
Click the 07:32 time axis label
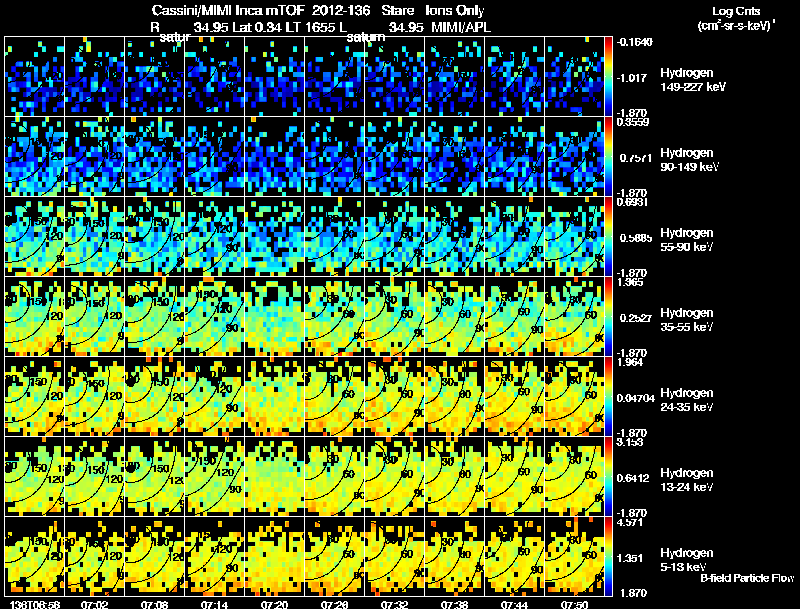tap(394, 604)
